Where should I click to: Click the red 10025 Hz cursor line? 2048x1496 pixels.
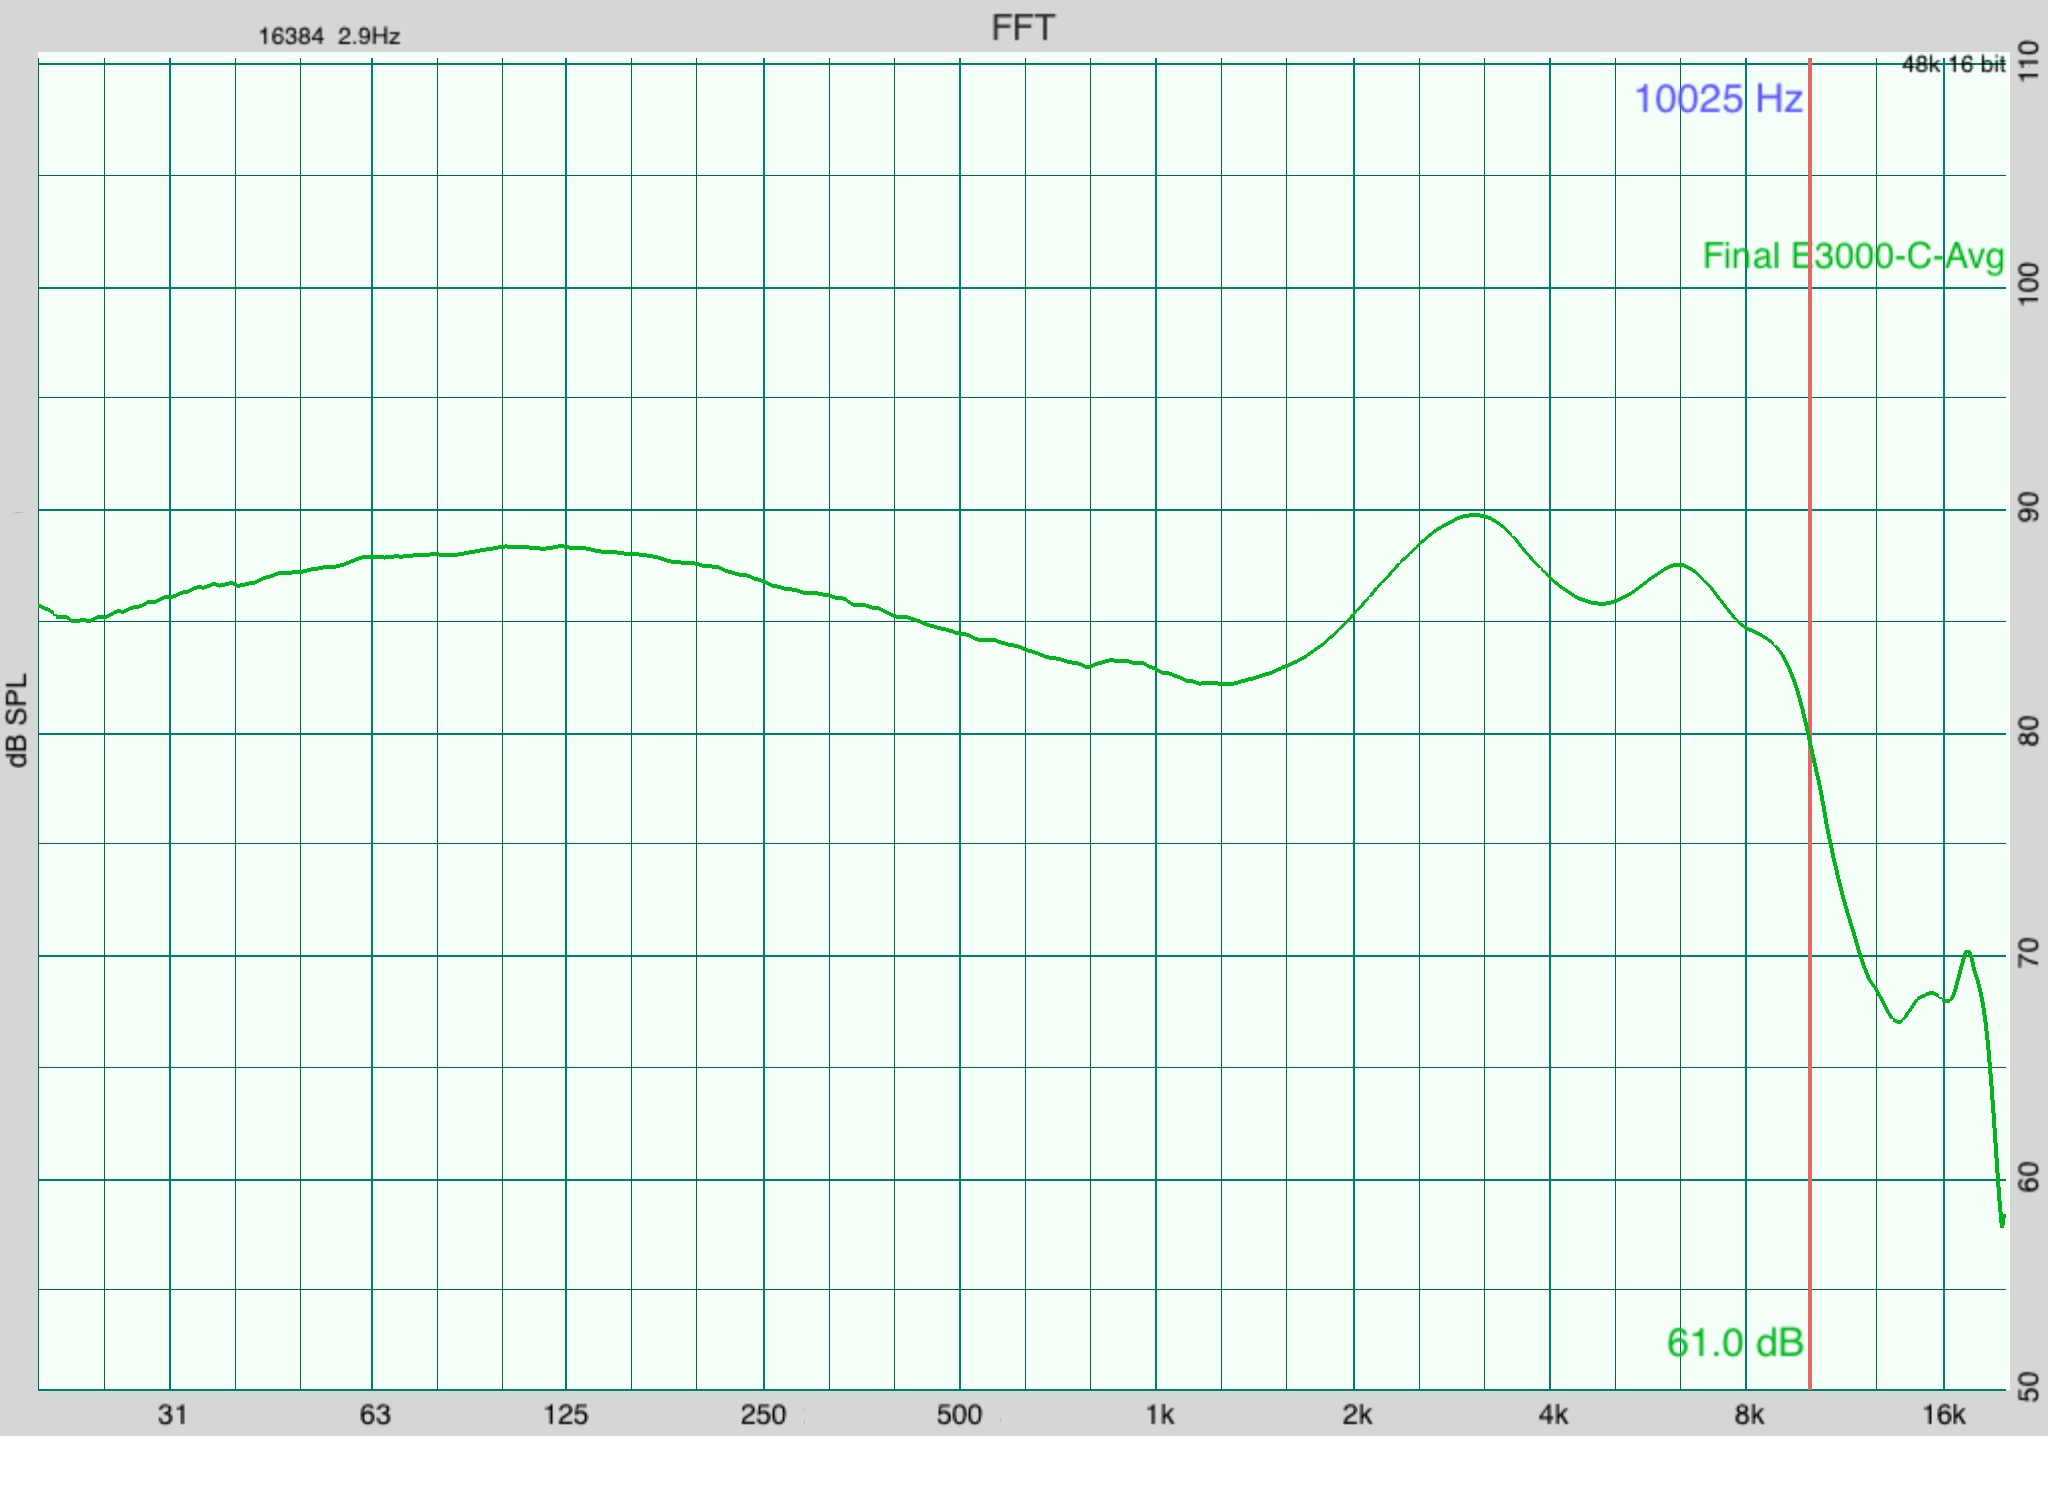(x=1809, y=724)
